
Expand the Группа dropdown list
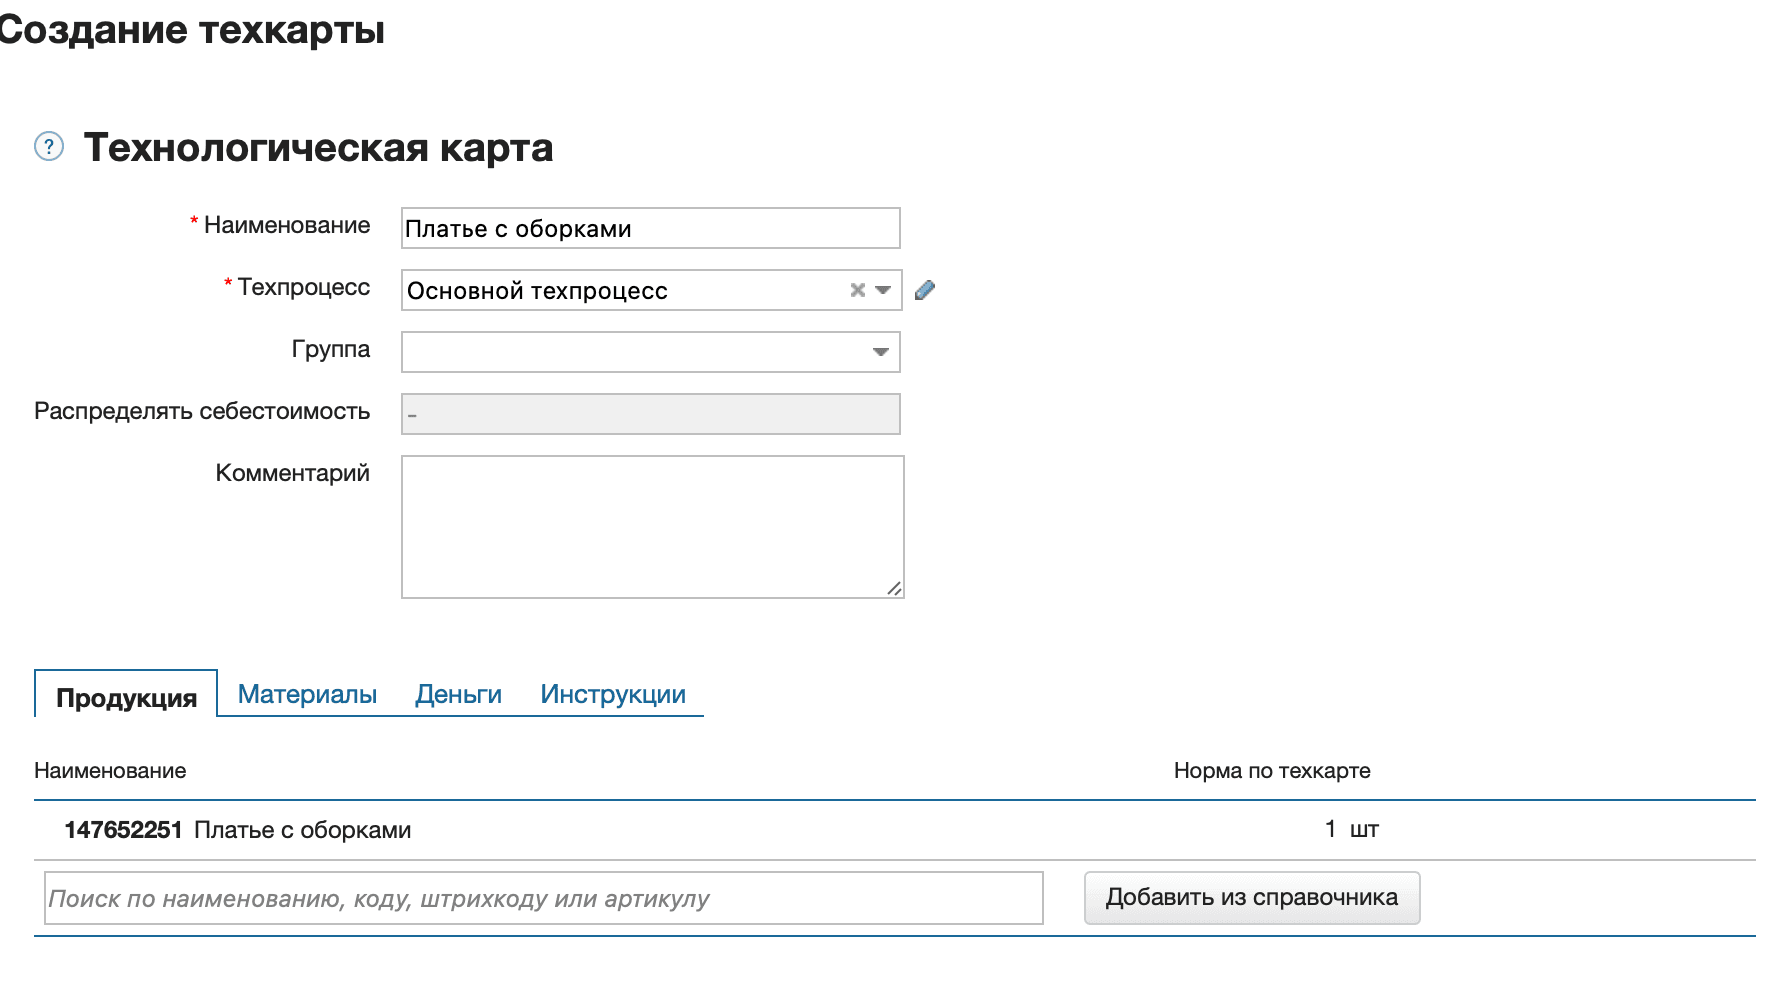pos(880,352)
